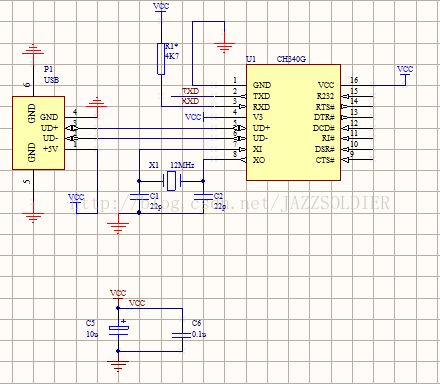
Task: Select resistor R1 4K7 symbol
Action: [161, 59]
